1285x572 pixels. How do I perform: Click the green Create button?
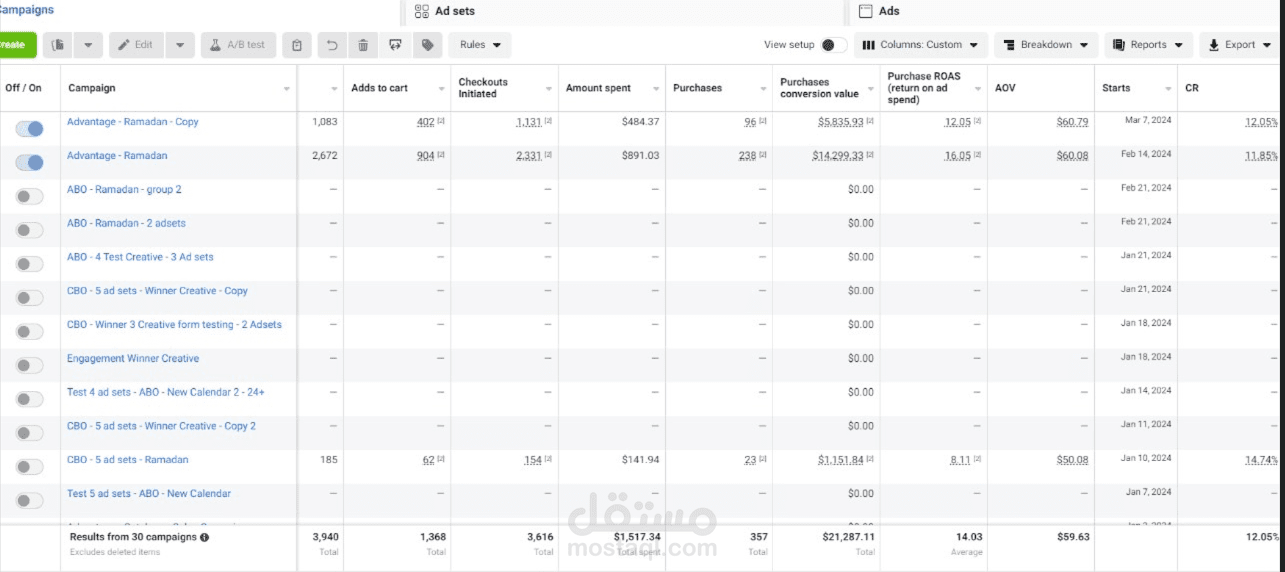point(16,45)
